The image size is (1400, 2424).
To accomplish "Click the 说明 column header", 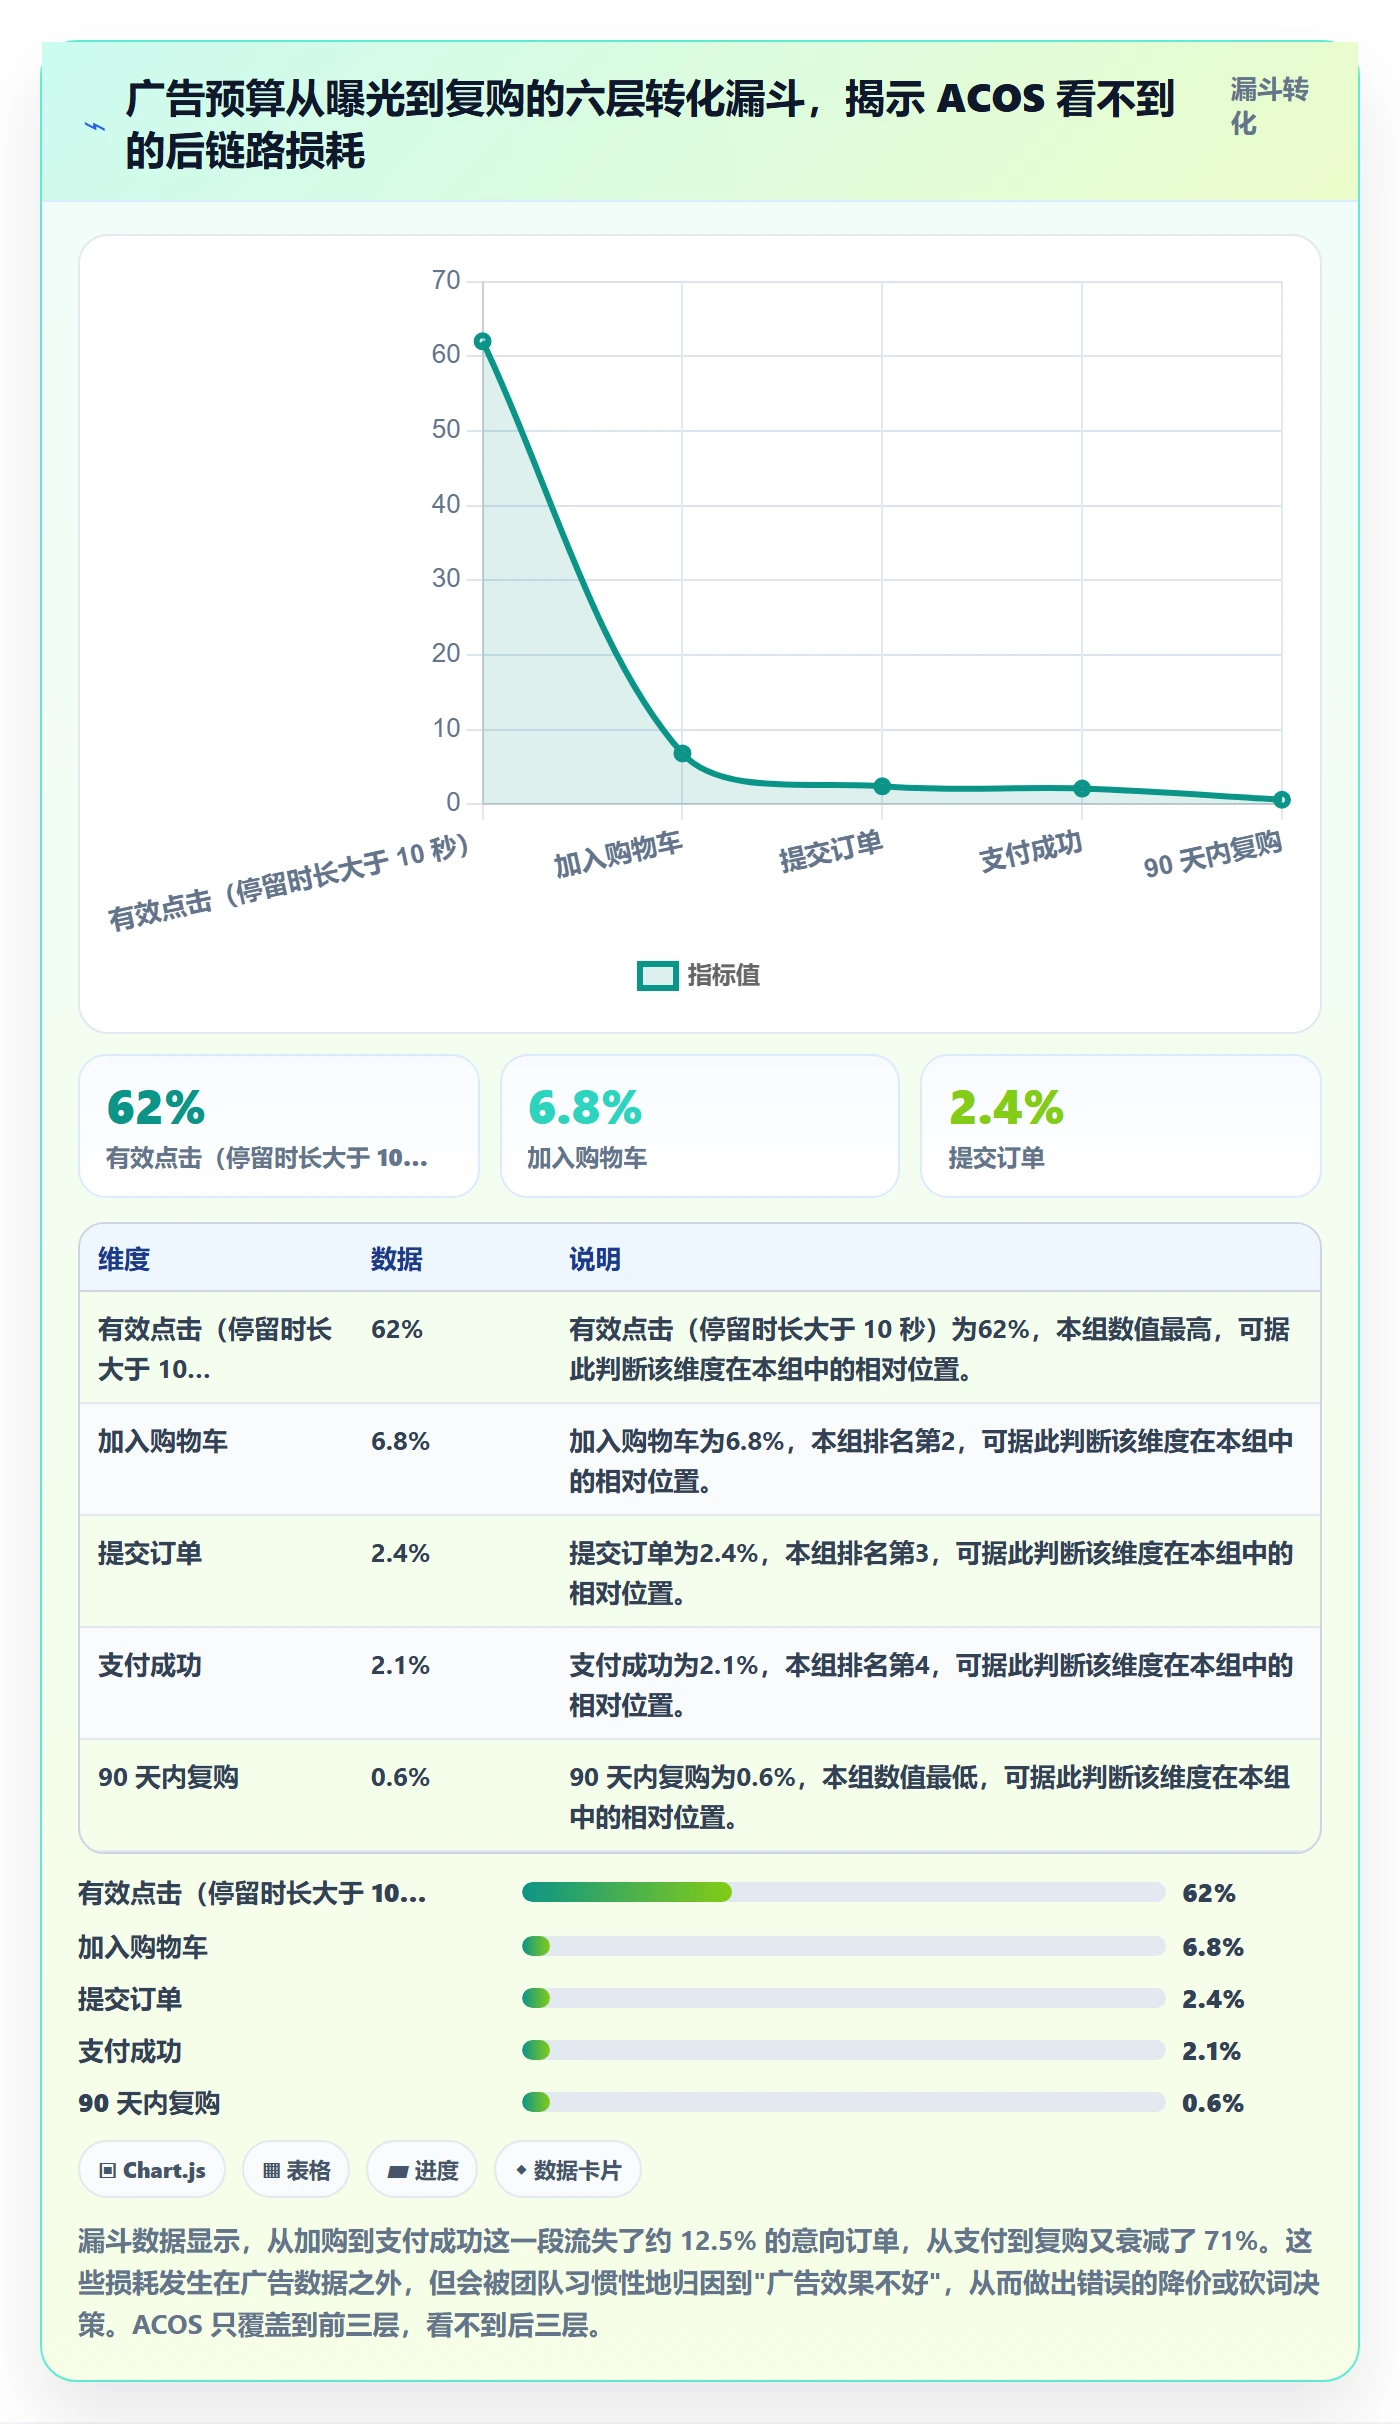I will [x=595, y=1259].
